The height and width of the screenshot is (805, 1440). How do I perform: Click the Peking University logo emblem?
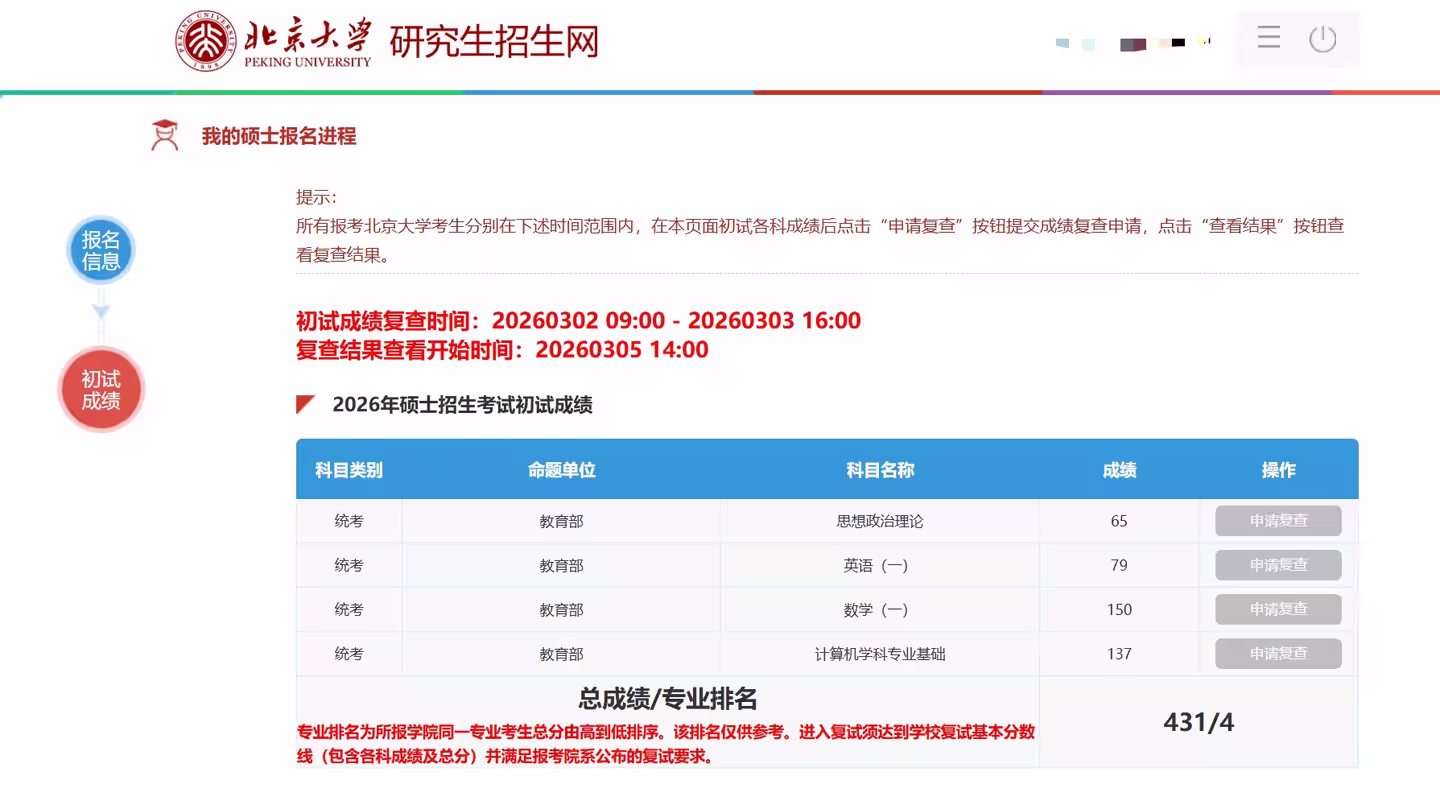tap(206, 41)
